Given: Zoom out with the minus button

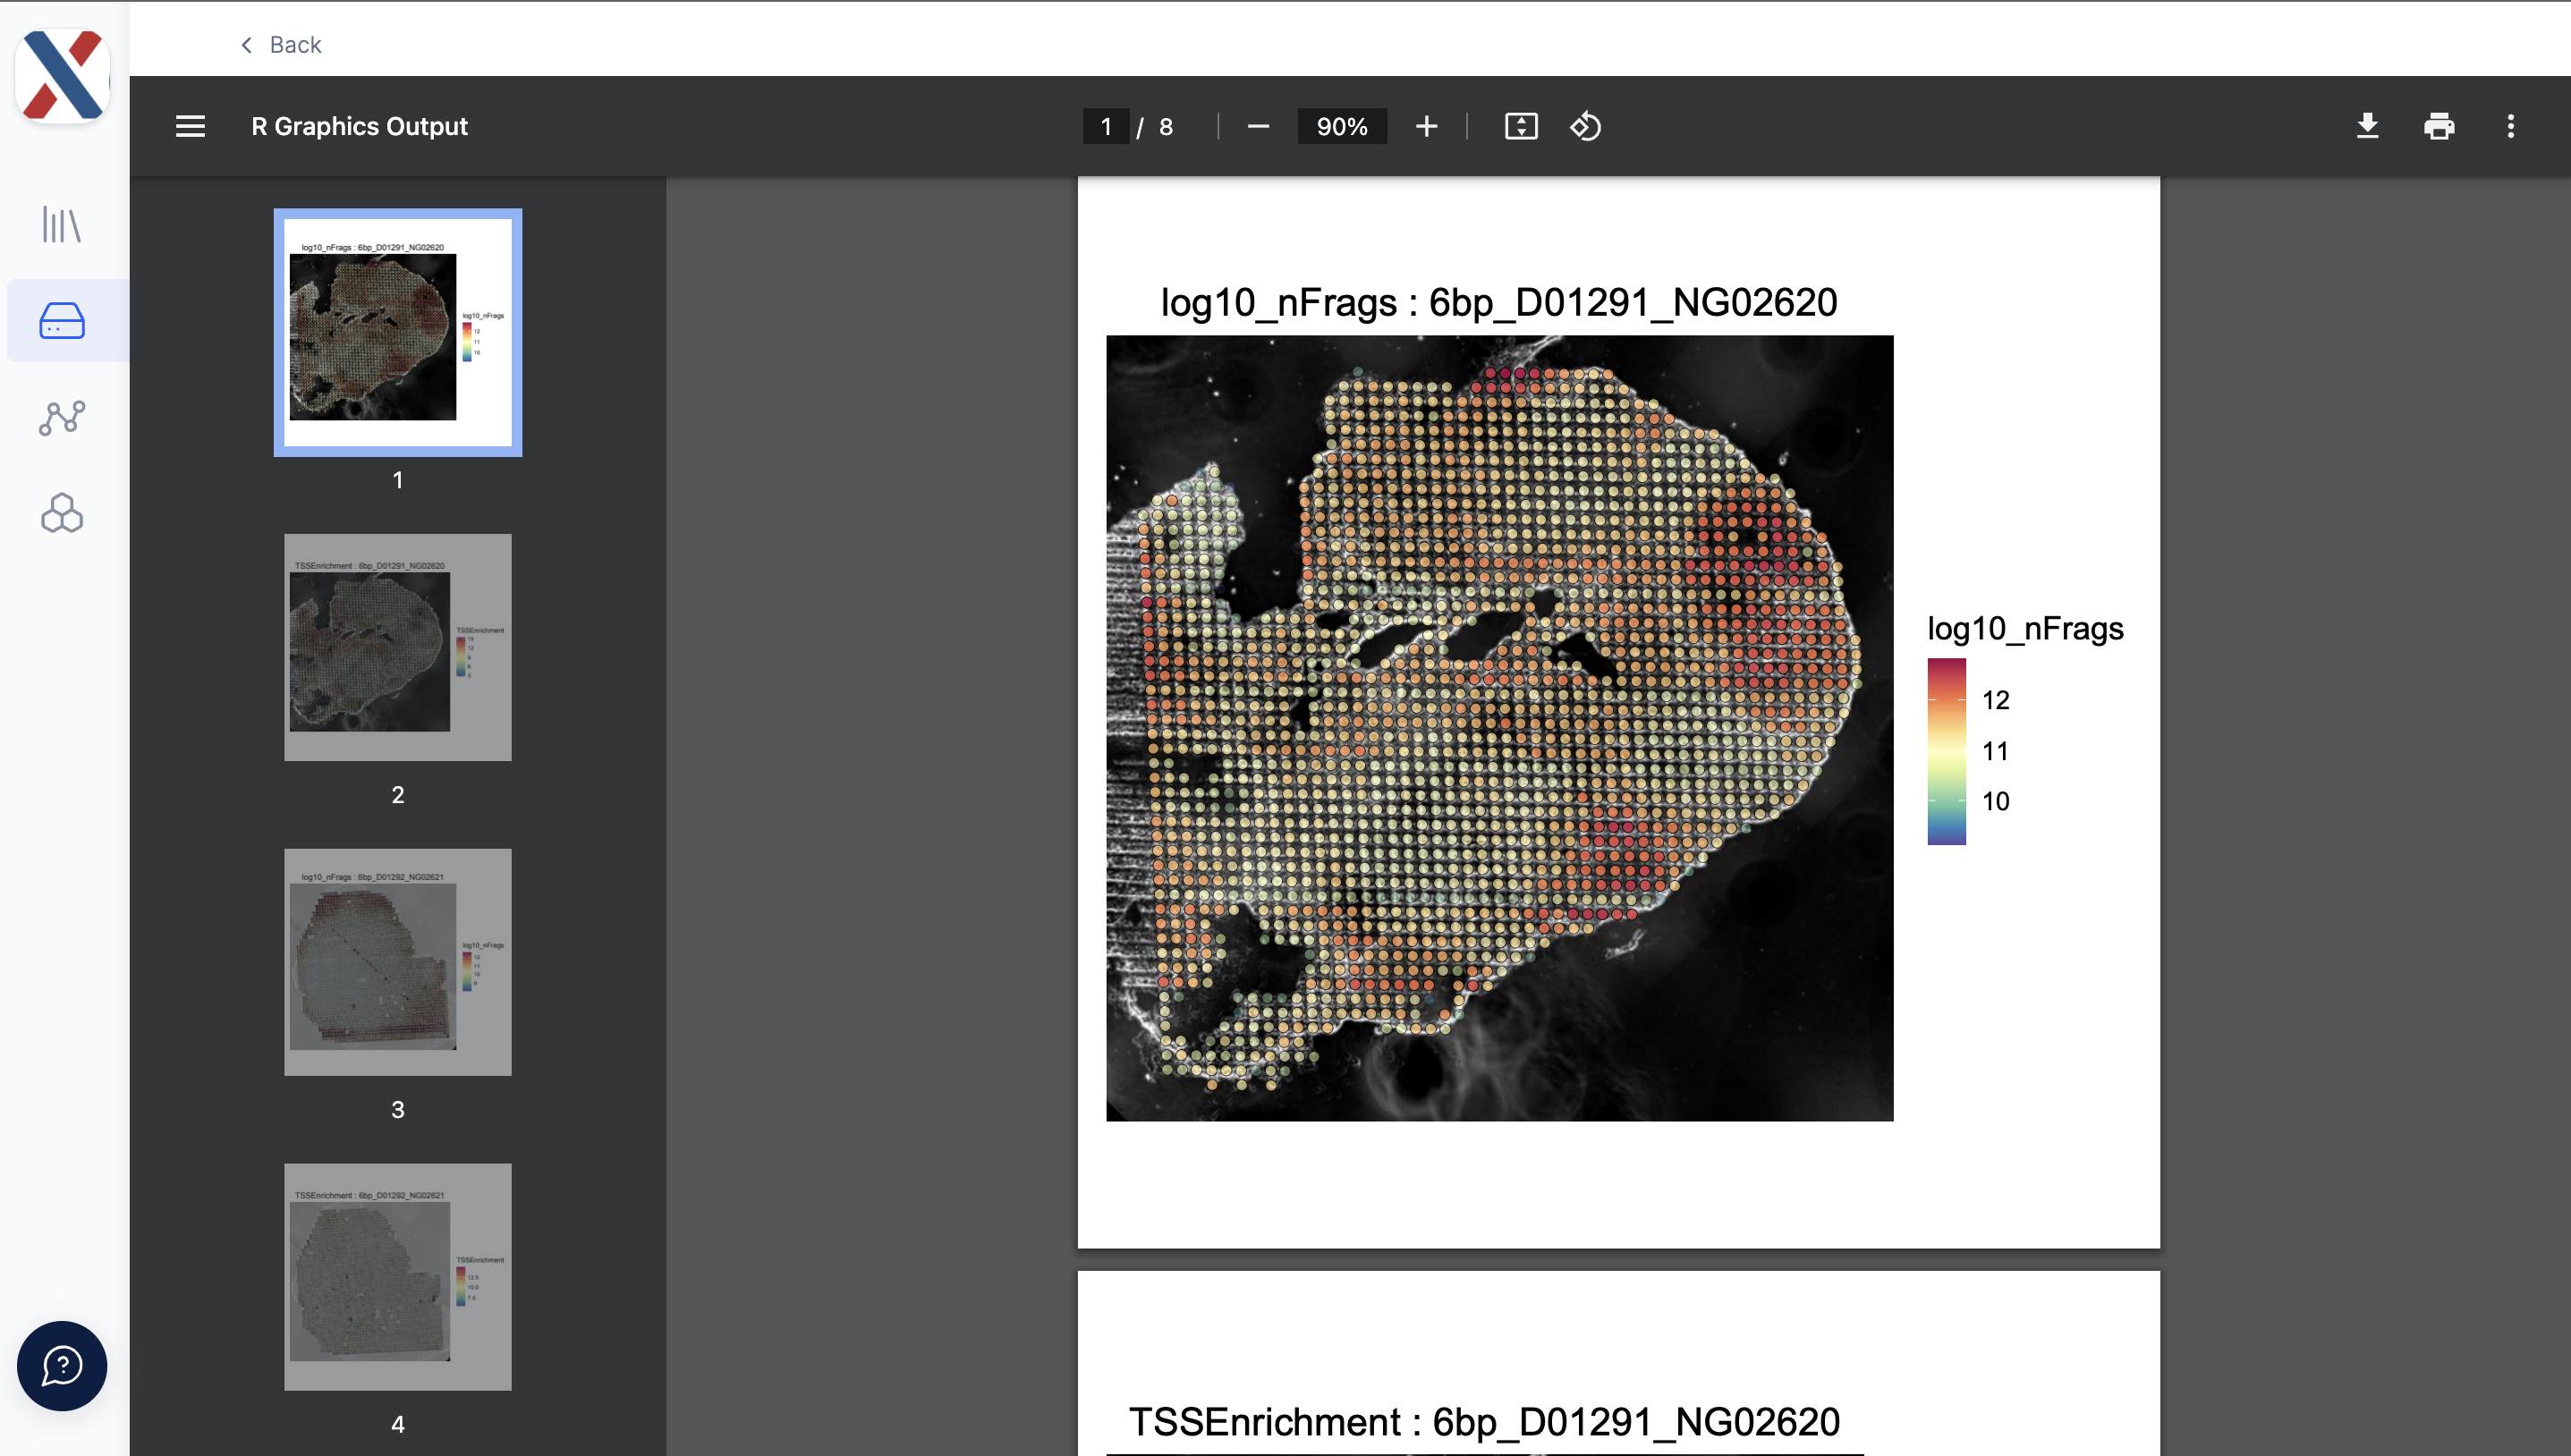Looking at the screenshot, I should click(1258, 126).
